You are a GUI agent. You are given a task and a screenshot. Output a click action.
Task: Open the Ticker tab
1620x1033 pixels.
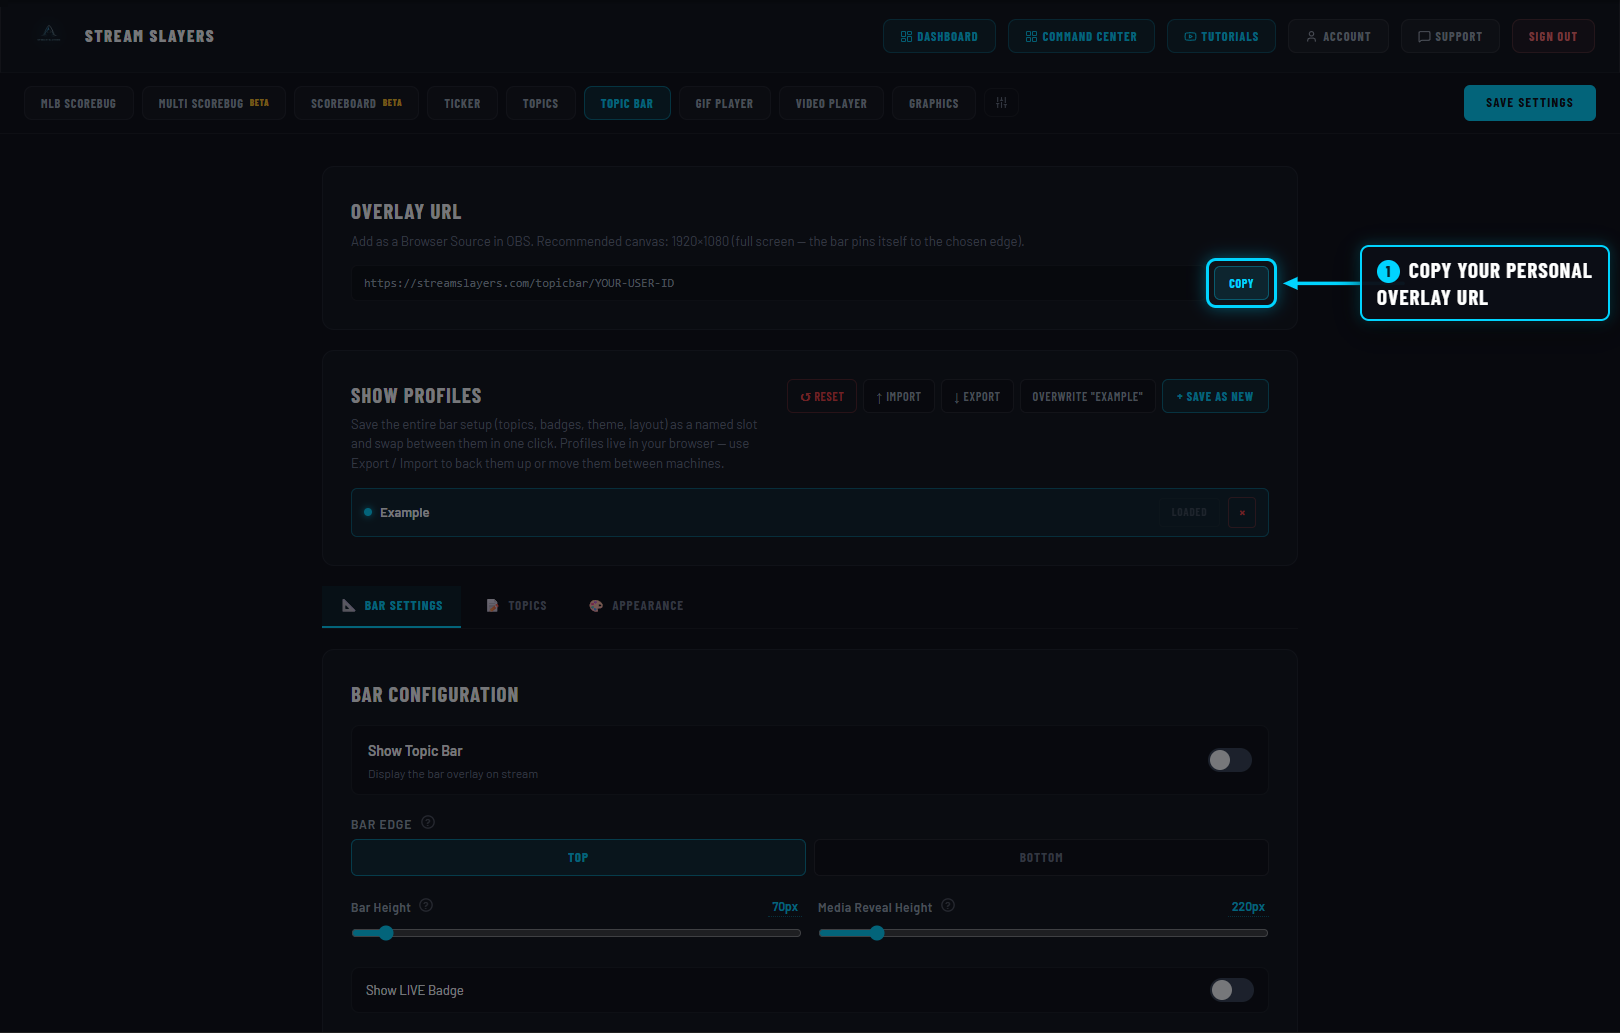point(462,103)
